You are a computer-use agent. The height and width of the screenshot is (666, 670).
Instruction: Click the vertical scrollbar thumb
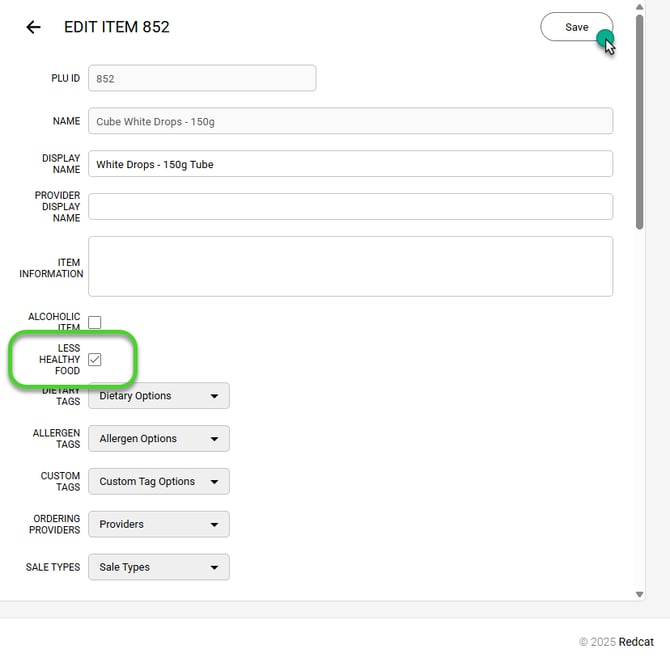[x=640, y=120]
